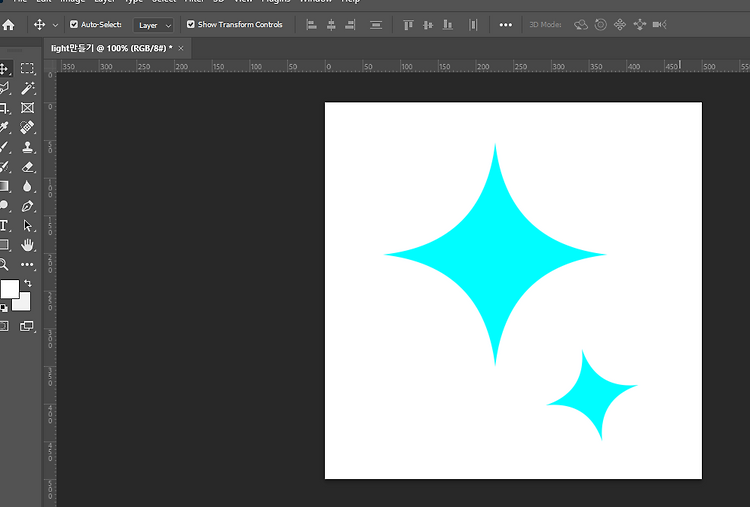
Task: Select the Horizontal Type tool
Action: (x=4, y=225)
